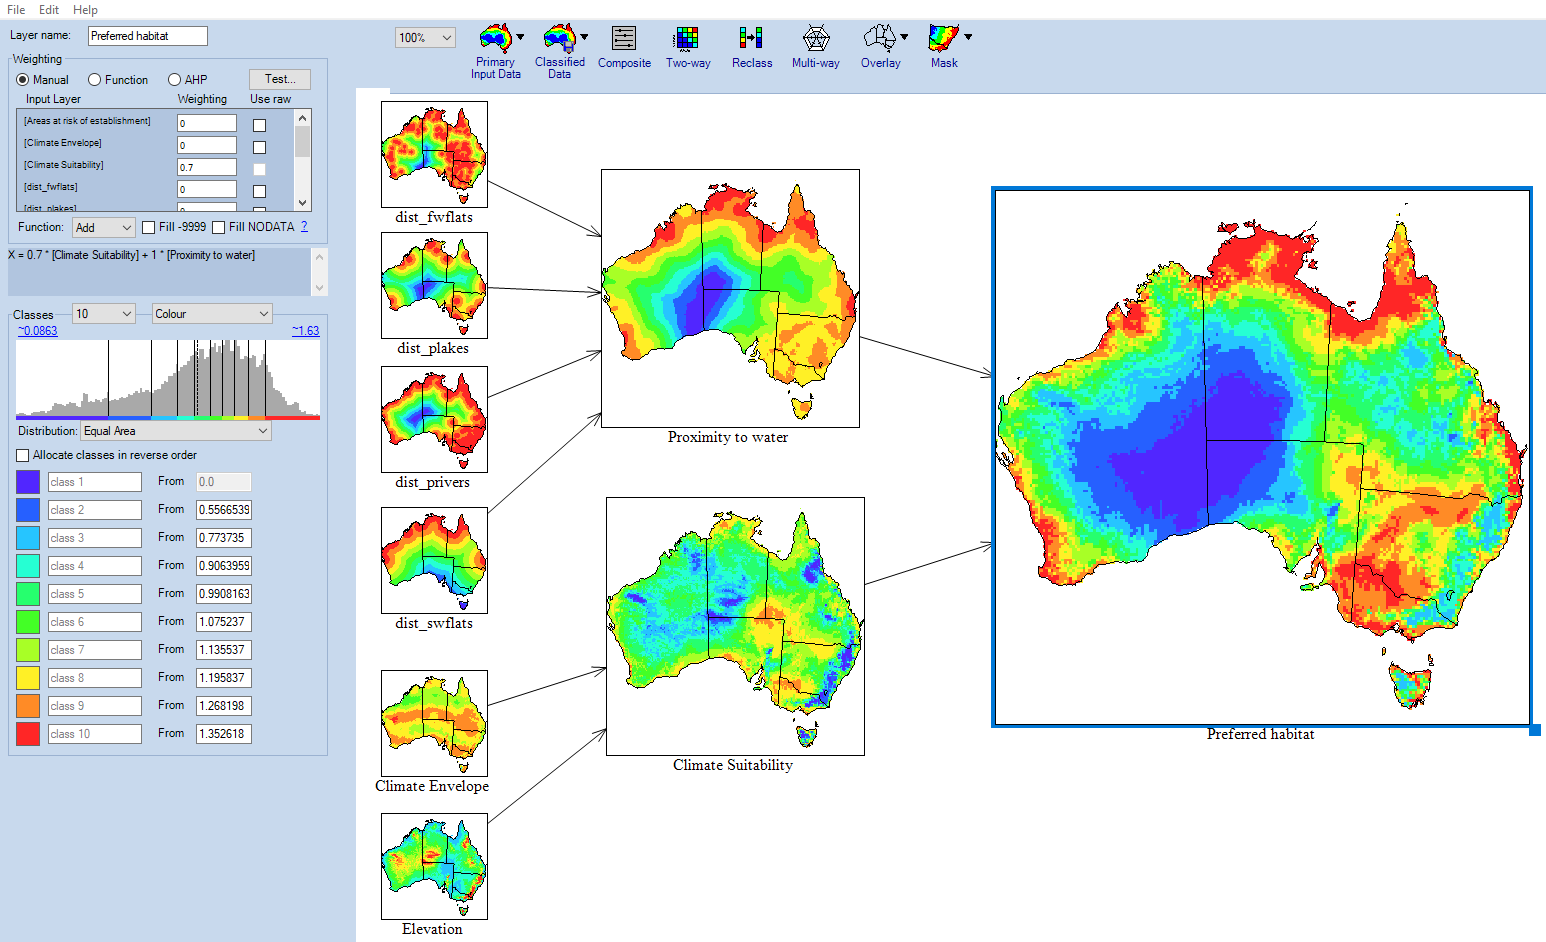
Task: Select the Function weighting radio button
Action: click(94, 80)
